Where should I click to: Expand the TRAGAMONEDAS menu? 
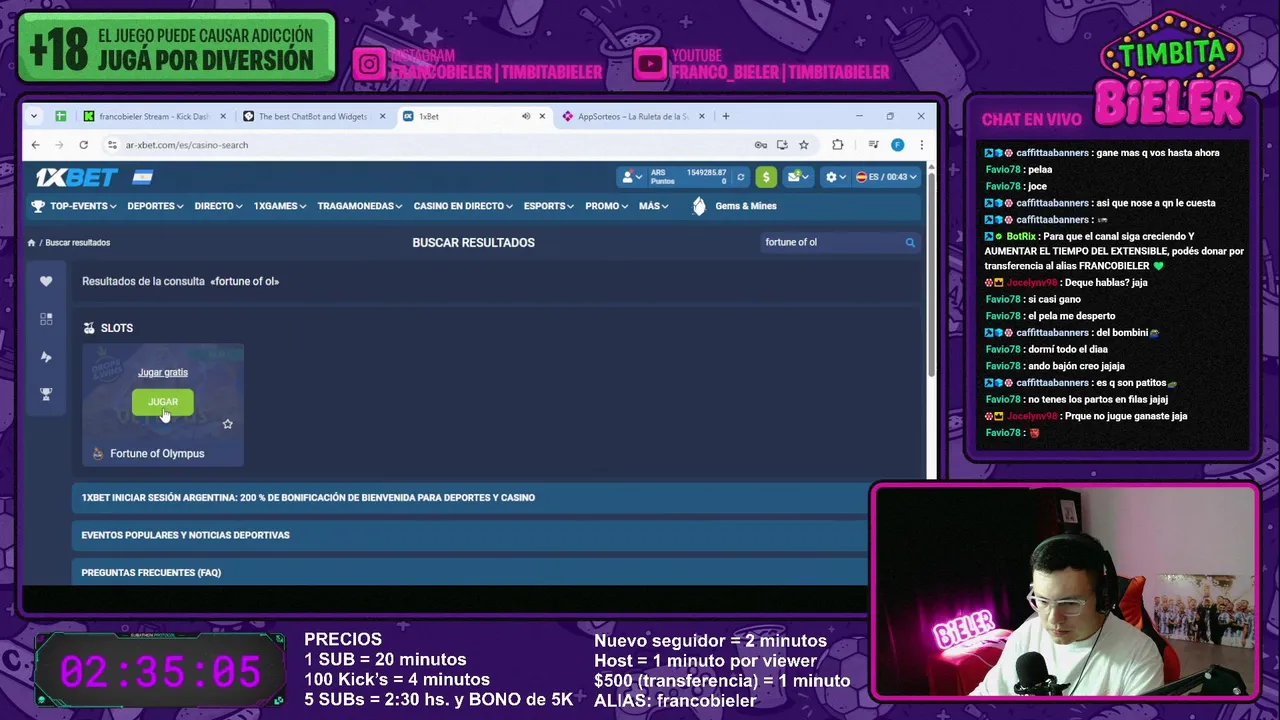[x=360, y=206]
